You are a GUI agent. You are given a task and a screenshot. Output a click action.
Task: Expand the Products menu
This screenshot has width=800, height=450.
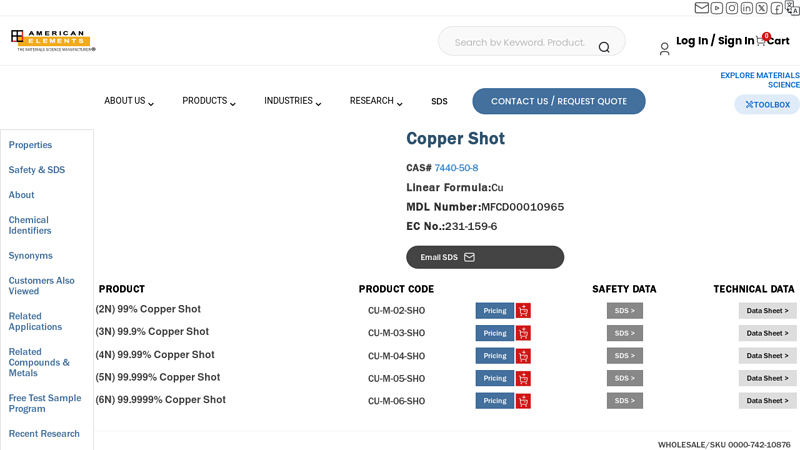(209, 101)
